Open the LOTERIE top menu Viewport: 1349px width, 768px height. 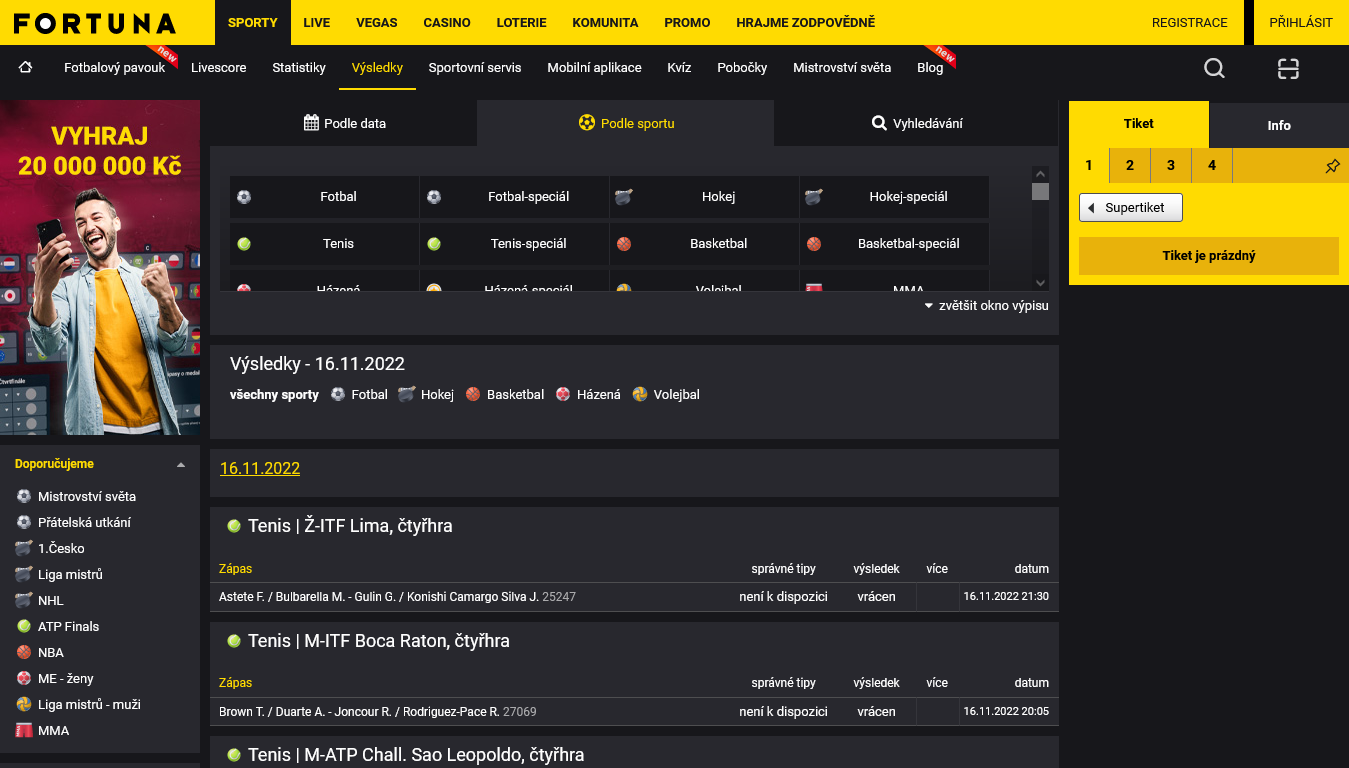click(522, 22)
